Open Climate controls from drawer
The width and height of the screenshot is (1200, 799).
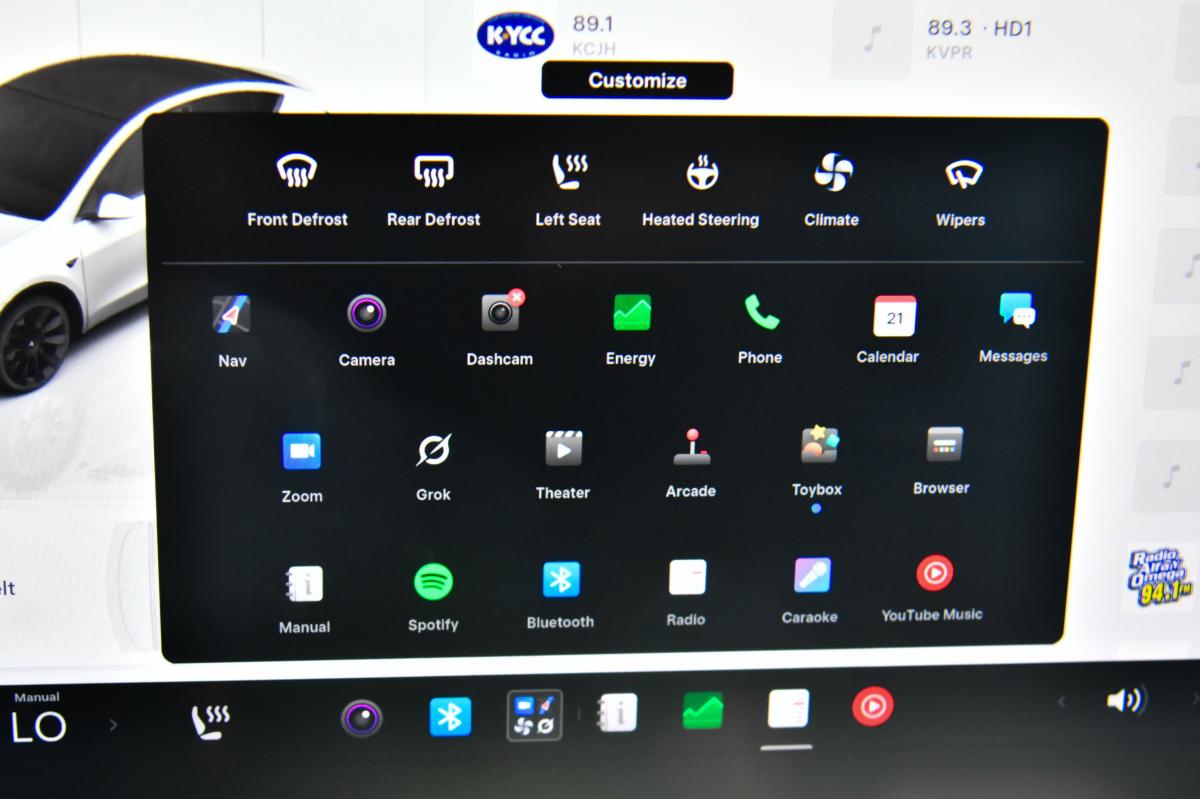832,190
